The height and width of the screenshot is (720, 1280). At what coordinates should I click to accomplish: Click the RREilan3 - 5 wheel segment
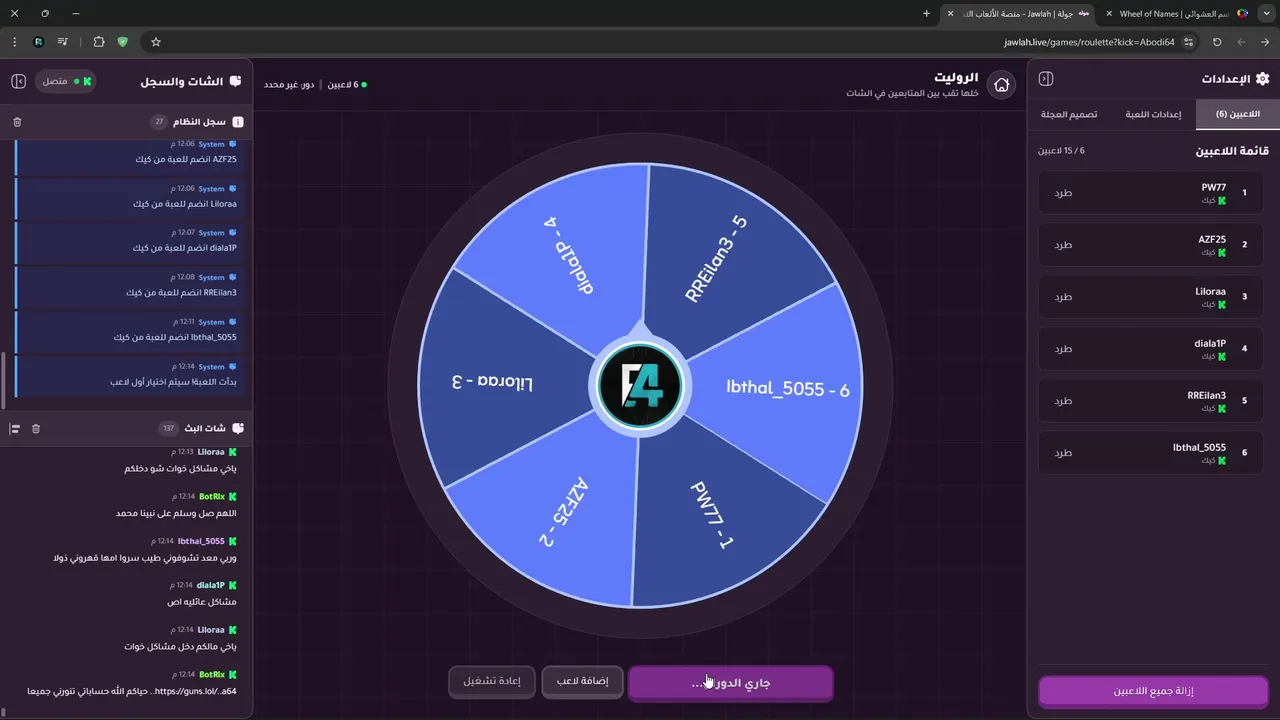pyautogui.click(x=715, y=258)
